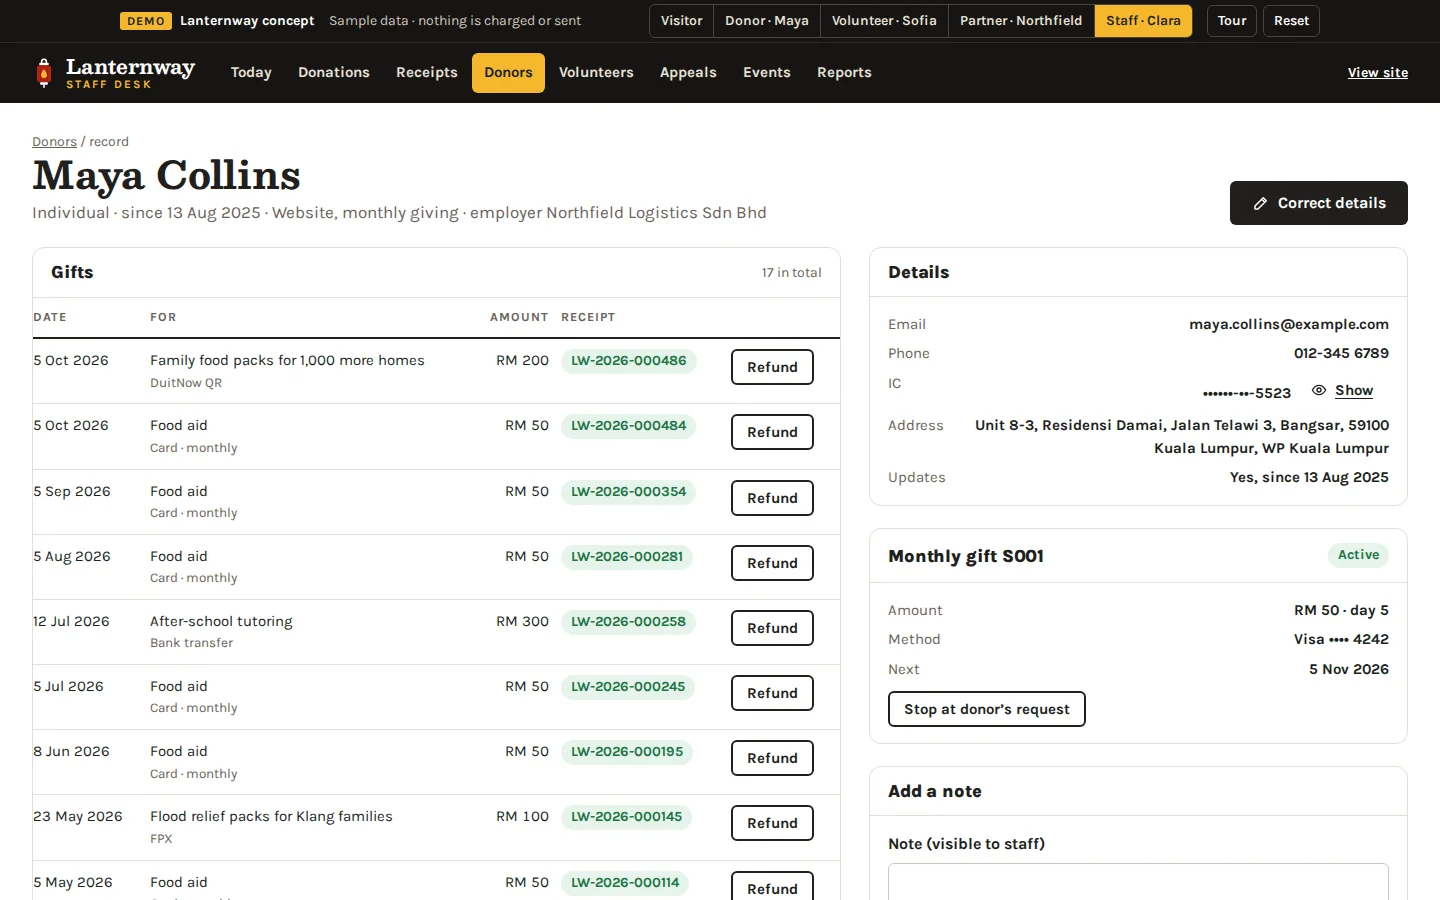Click Stop at donor's request button

coord(987,709)
